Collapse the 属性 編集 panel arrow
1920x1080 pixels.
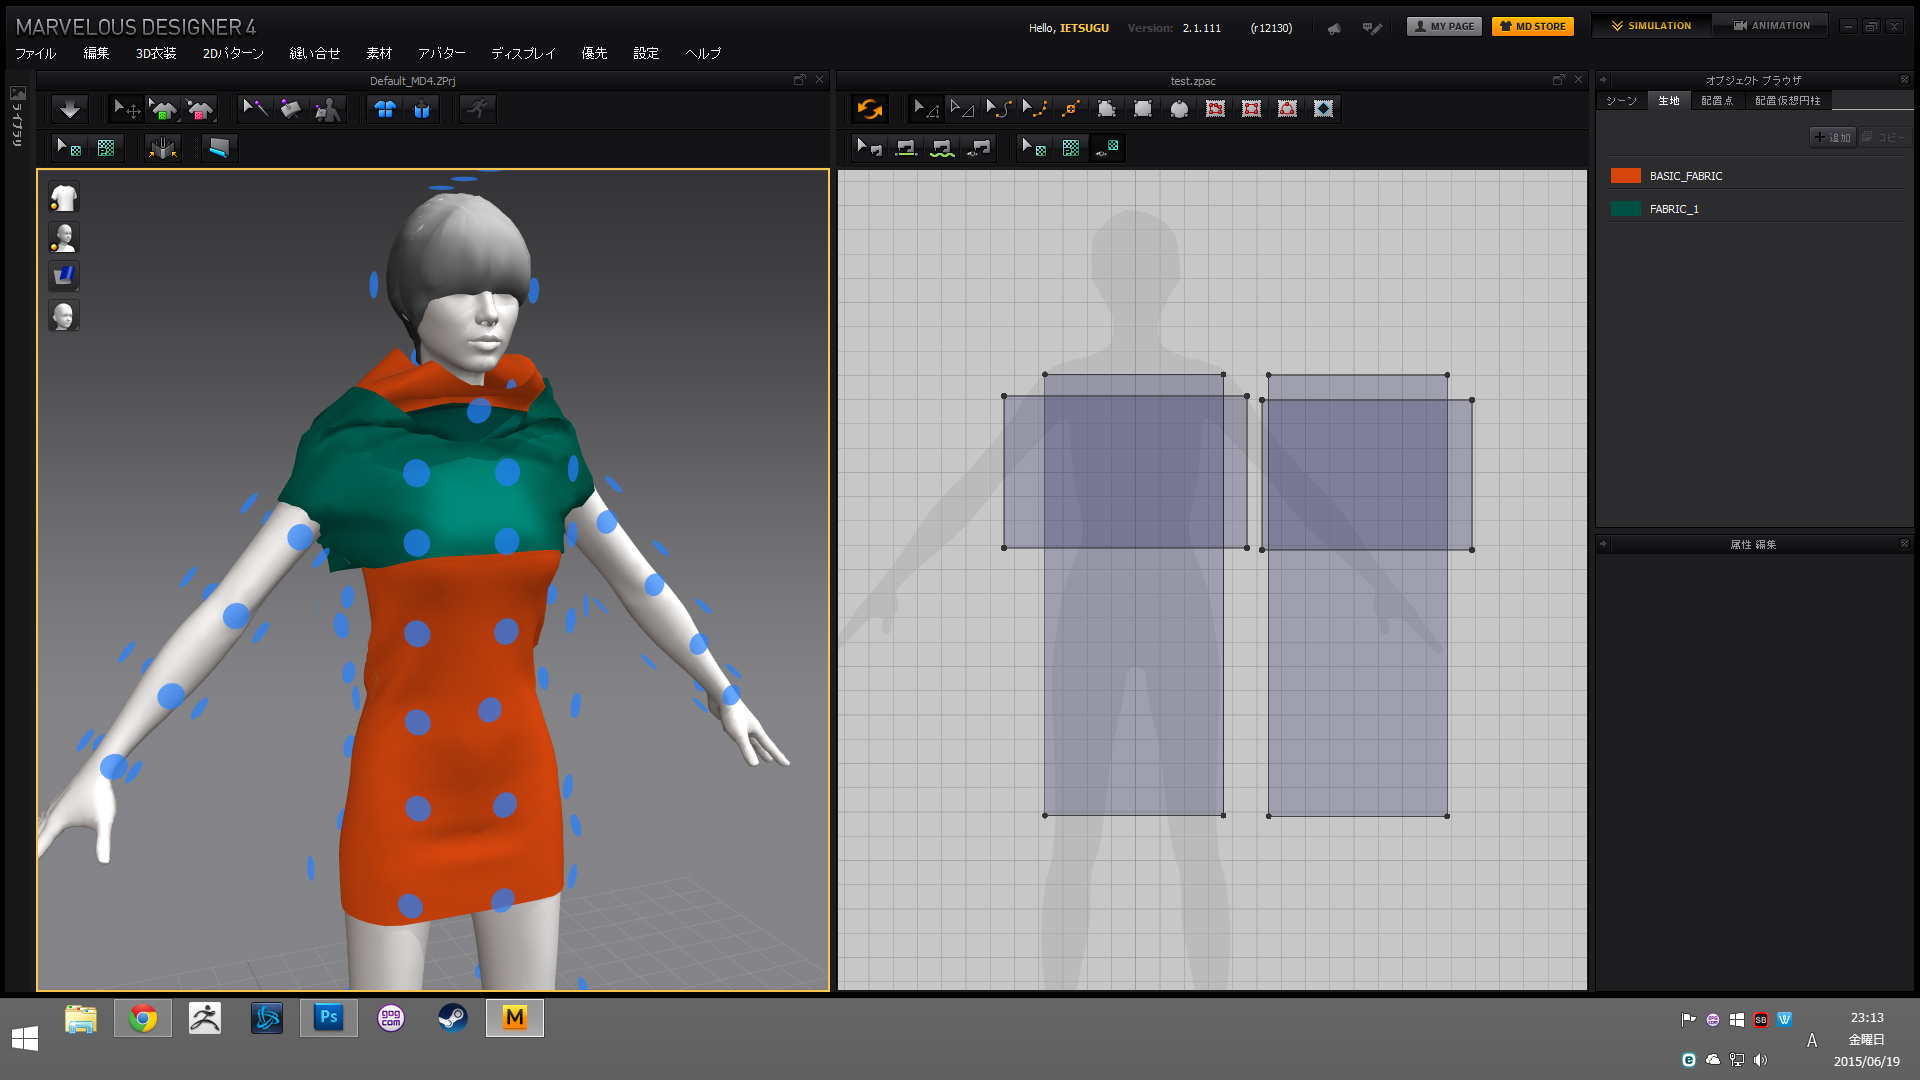click(1603, 544)
